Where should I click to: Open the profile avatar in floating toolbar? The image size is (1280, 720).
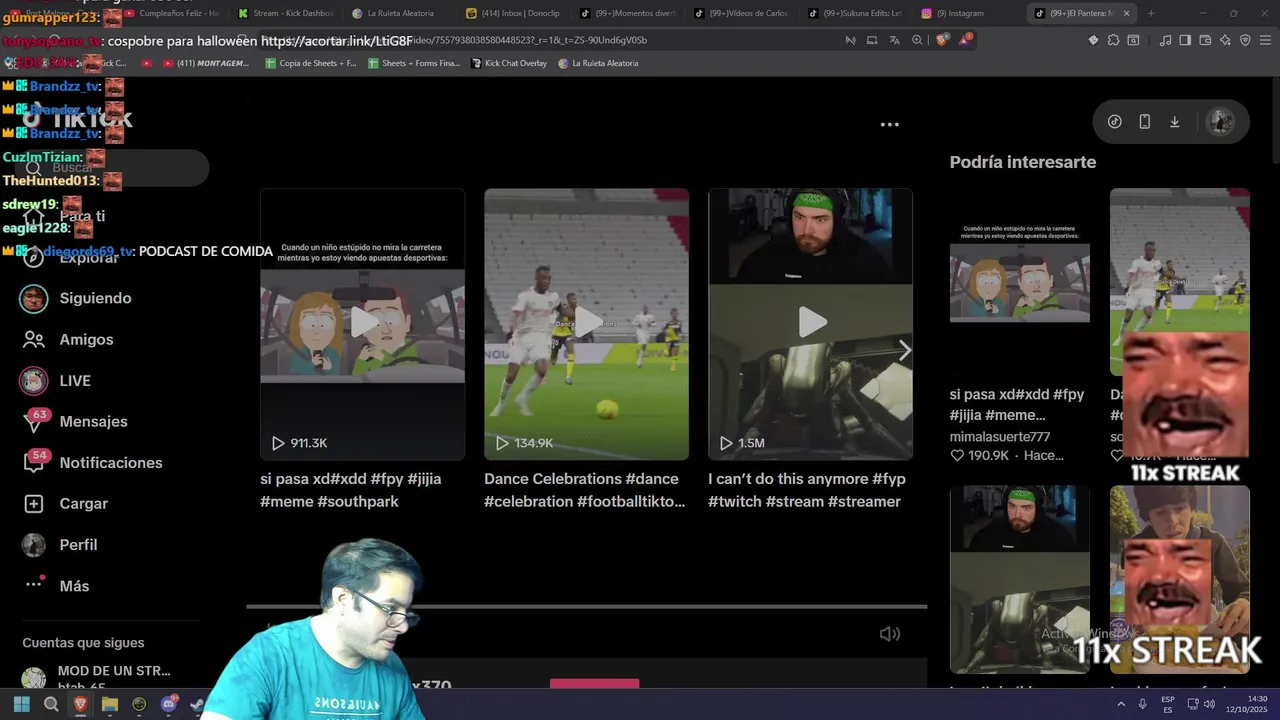[x=1220, y=121]
